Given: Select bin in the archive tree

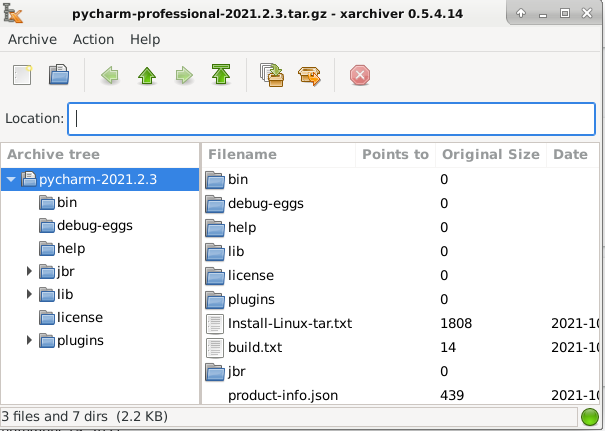Looking at the screenshot, I should [x=67, y=202].
